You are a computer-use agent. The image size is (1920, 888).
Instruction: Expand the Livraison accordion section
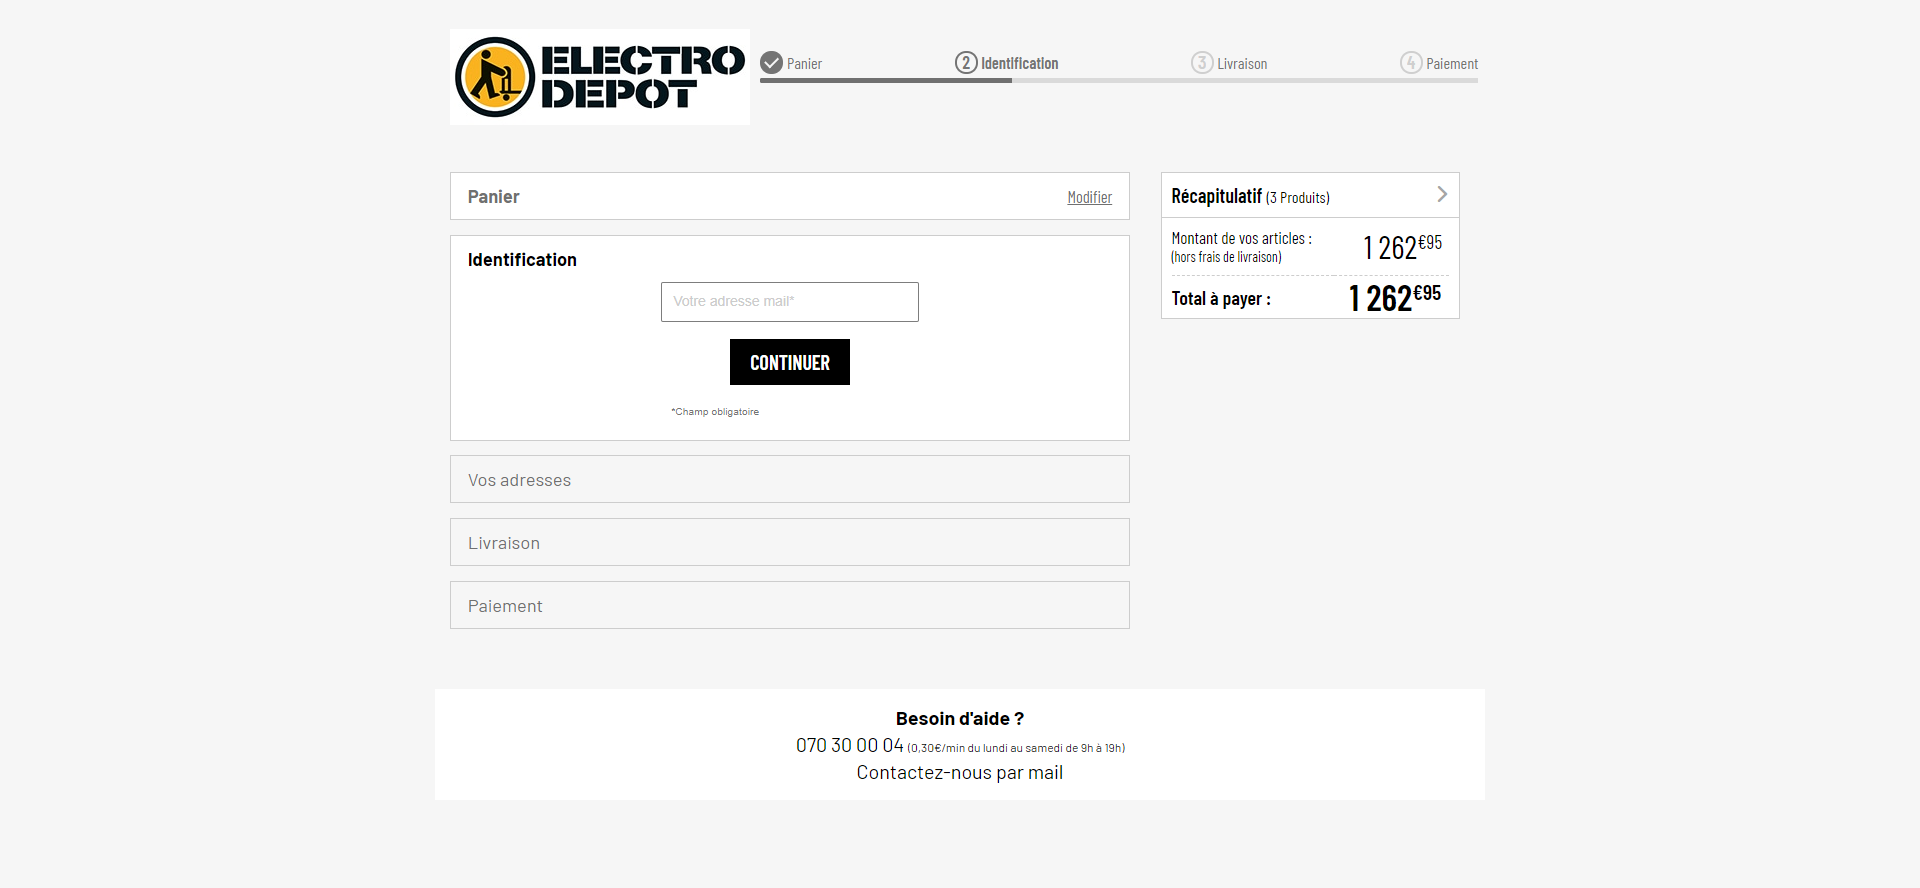click(789, 543)
